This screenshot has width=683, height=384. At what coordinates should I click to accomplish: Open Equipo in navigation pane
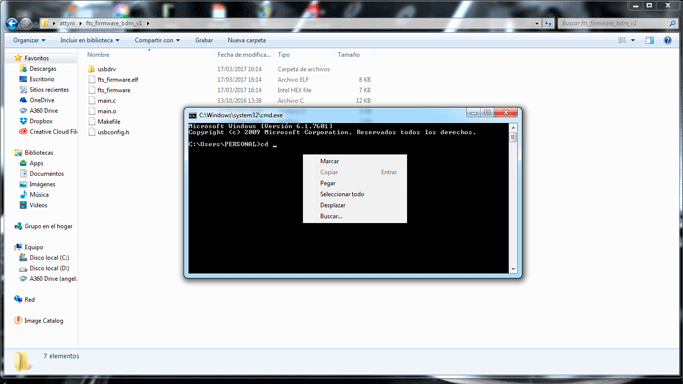click(34, 247)
